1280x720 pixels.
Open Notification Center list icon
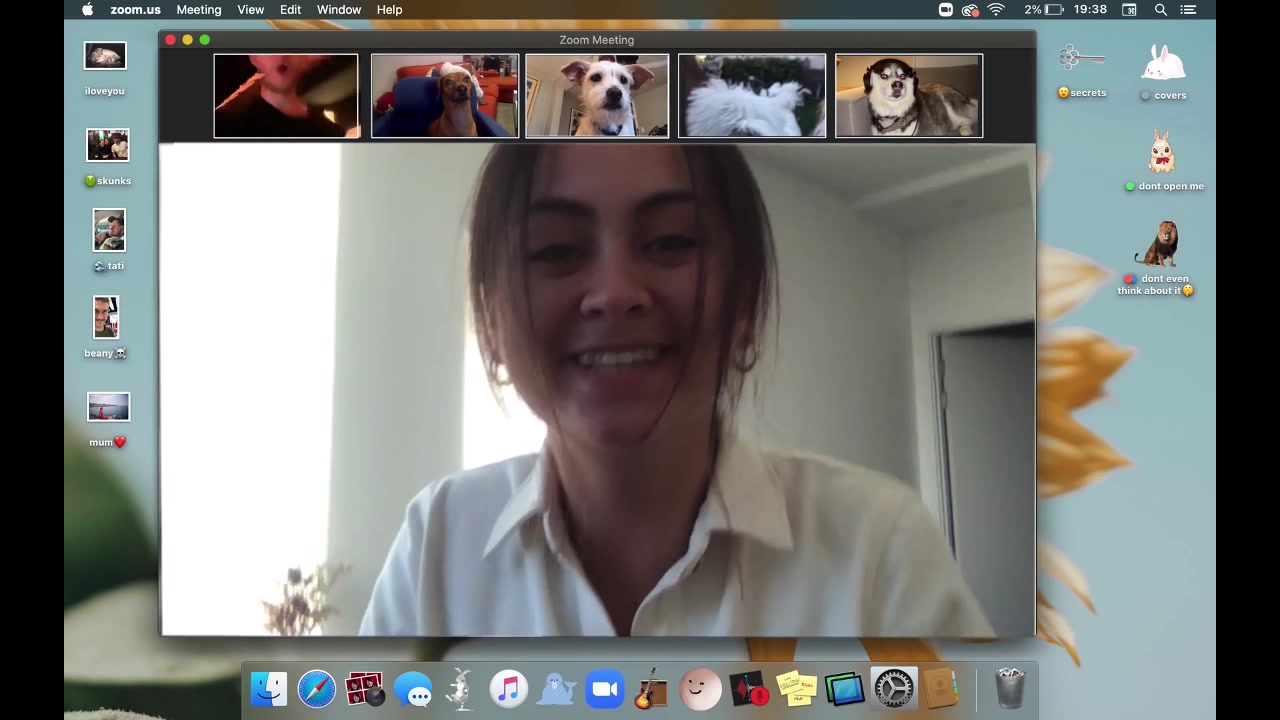click(1188, 10)
